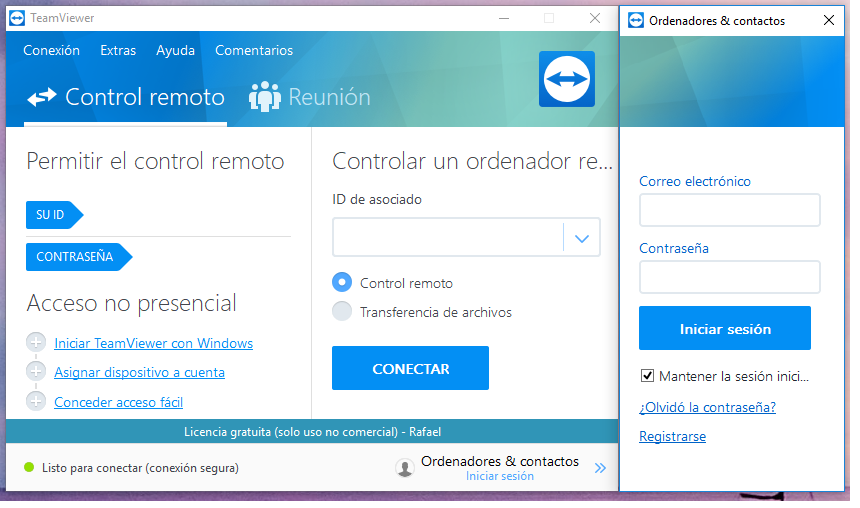Image resolution: width=860 pixels, height=508 pixels.
Task: Click the SU ID label tag
Action: (x=54, y=215)
